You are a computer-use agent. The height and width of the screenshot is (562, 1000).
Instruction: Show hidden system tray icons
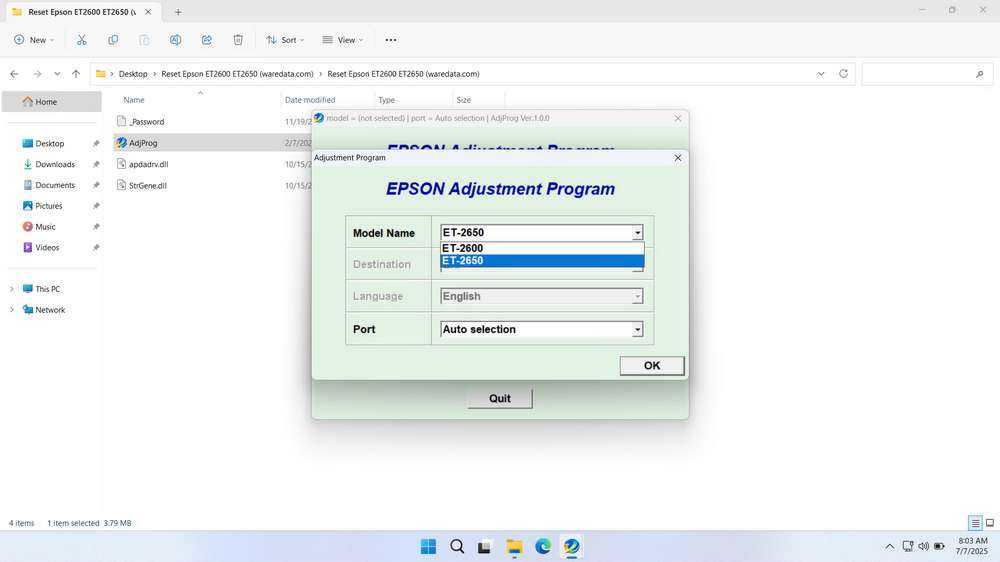(890, 547)
